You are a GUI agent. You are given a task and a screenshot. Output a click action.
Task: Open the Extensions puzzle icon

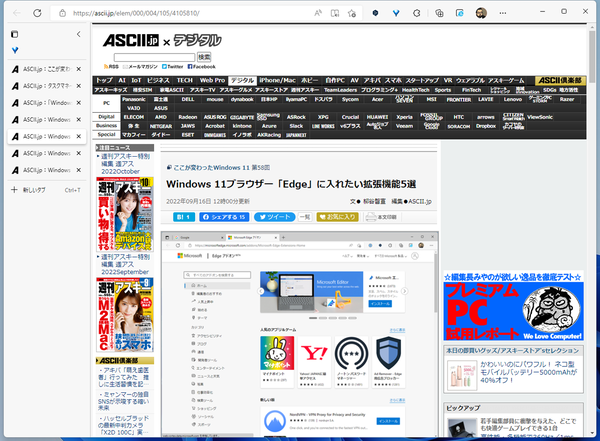(417, 13)
